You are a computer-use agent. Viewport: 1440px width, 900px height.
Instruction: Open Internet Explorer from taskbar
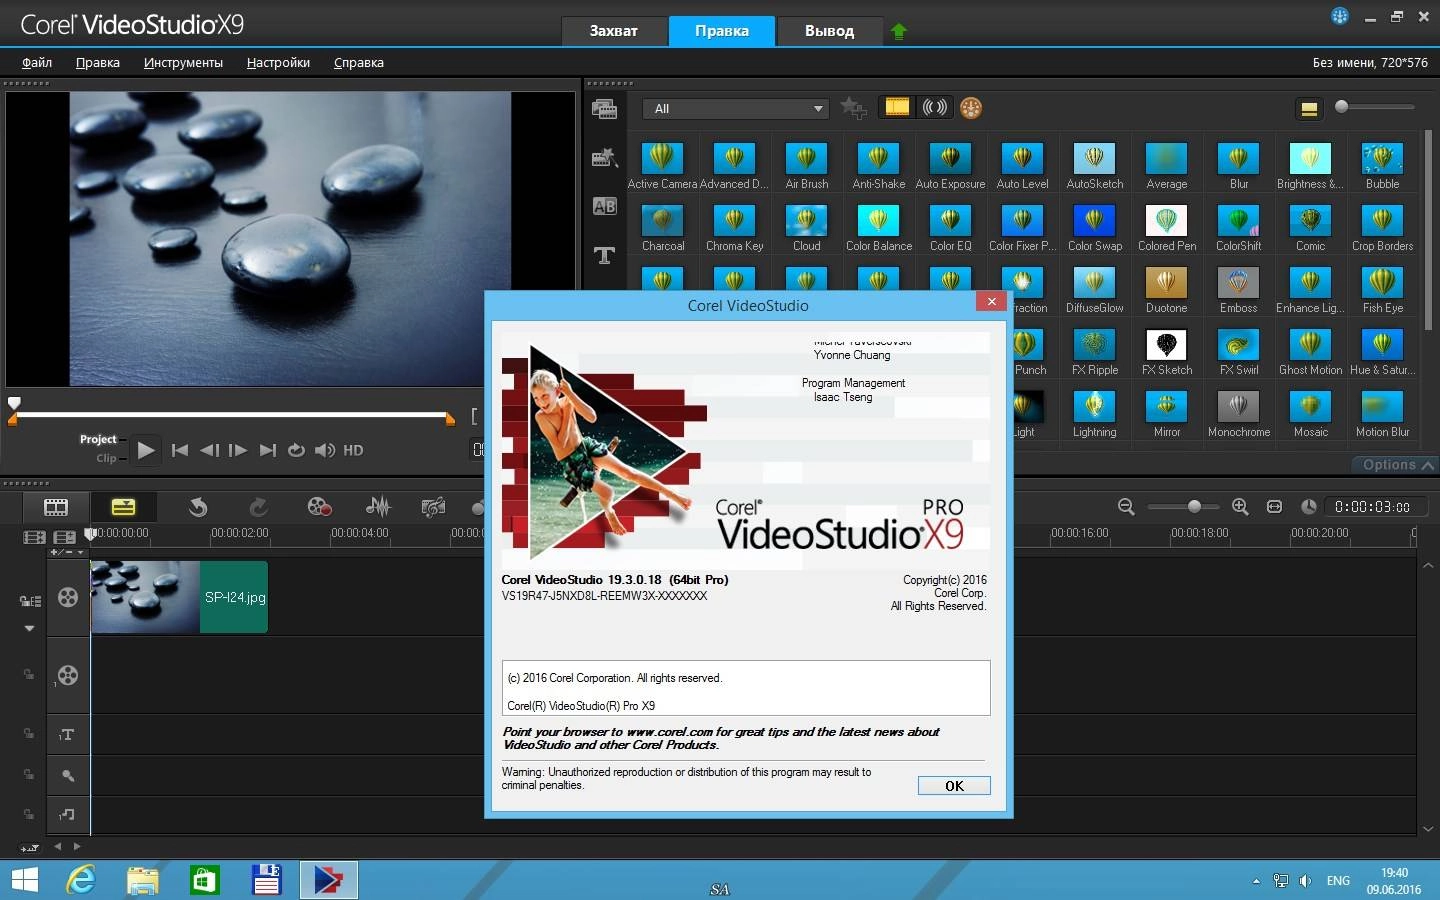pos(81,880)
